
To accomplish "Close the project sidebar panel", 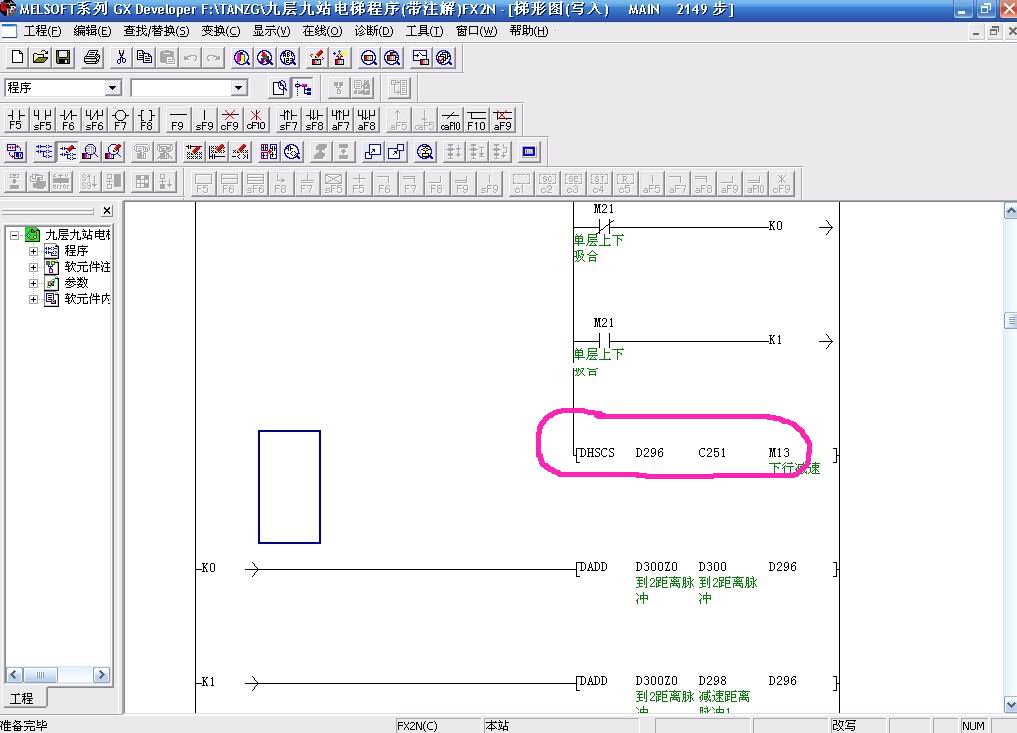I will click(x=107, y=211).
